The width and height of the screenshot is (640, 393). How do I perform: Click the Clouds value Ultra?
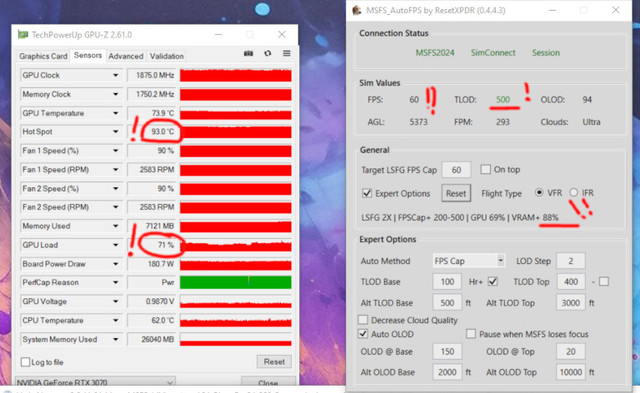591,122
